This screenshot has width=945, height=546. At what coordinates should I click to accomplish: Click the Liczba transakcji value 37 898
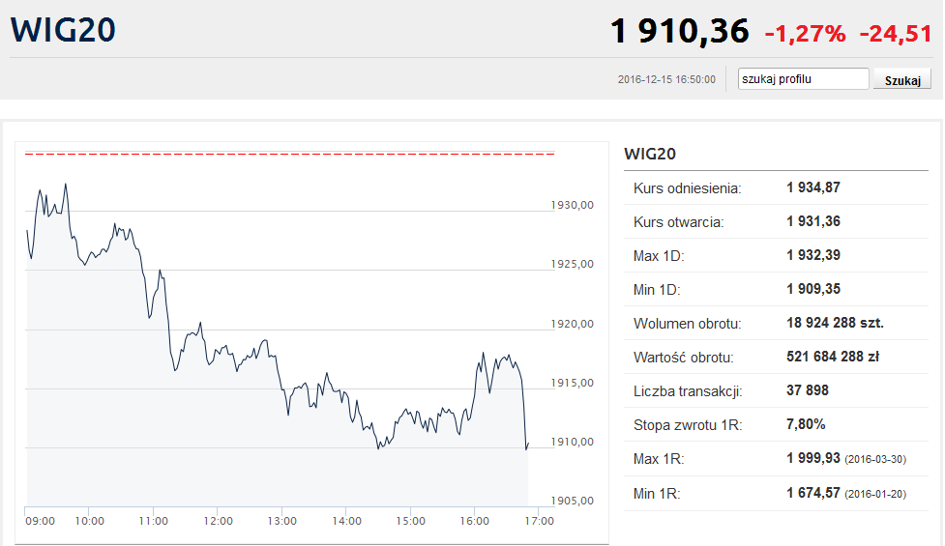[x=807, y=391]
